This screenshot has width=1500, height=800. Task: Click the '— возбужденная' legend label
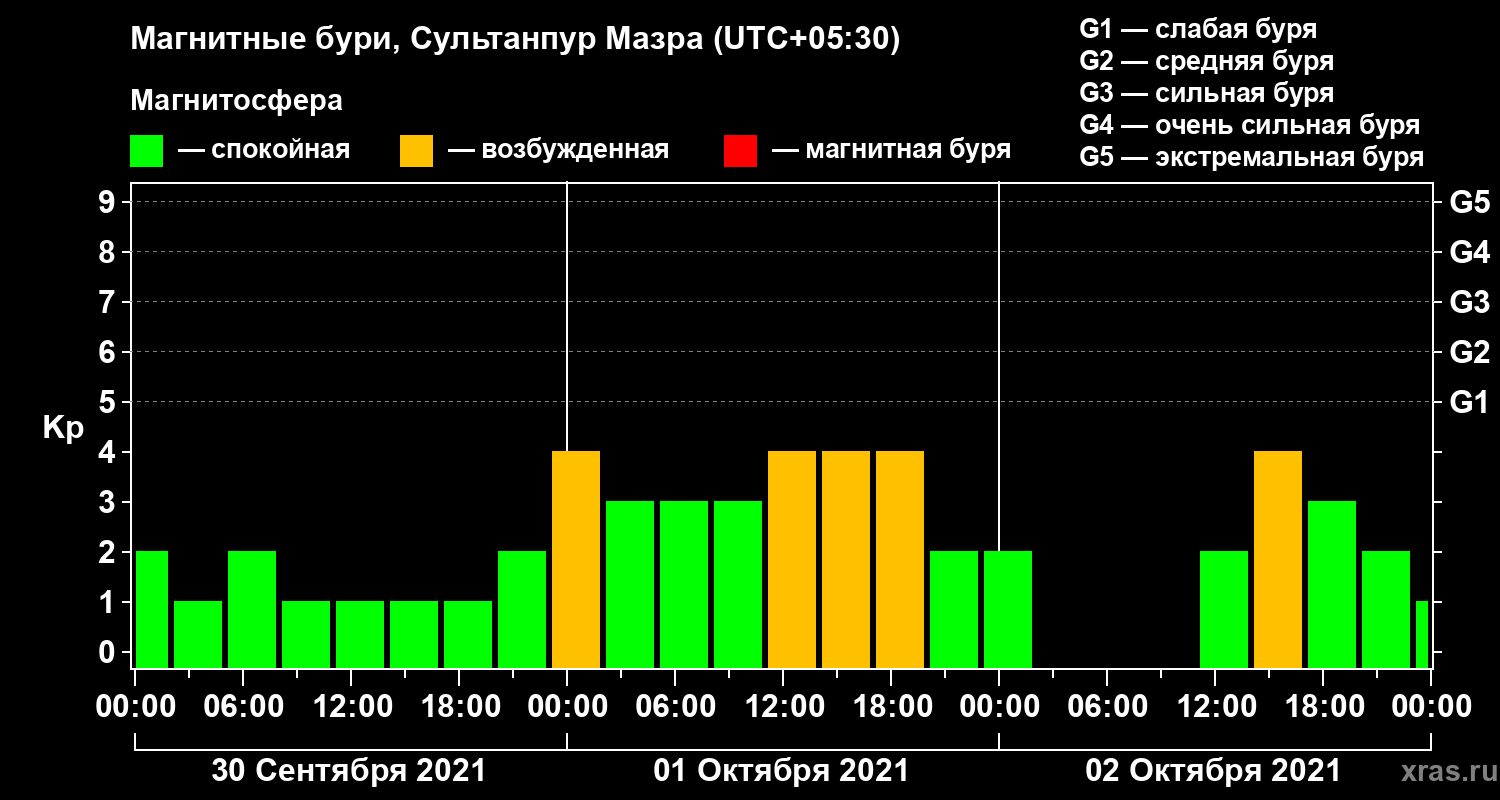(x=558, y=150)
